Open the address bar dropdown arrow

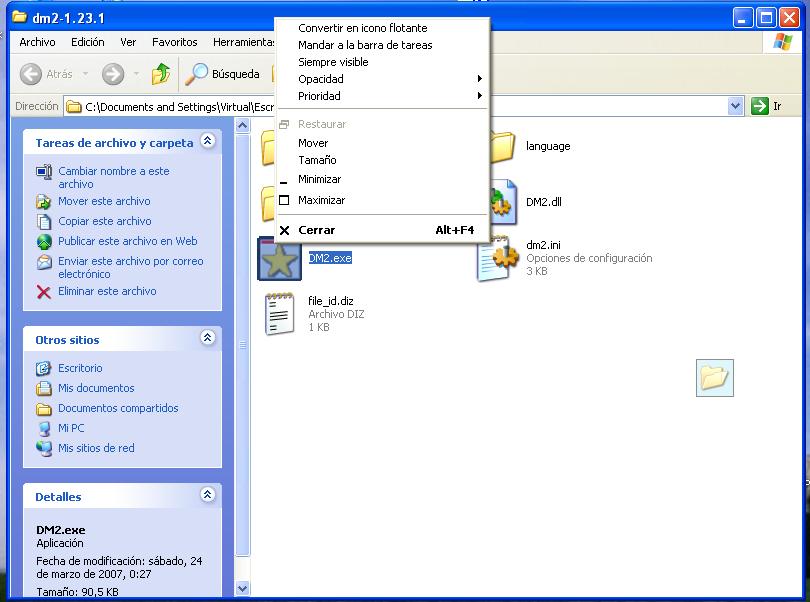736,106
